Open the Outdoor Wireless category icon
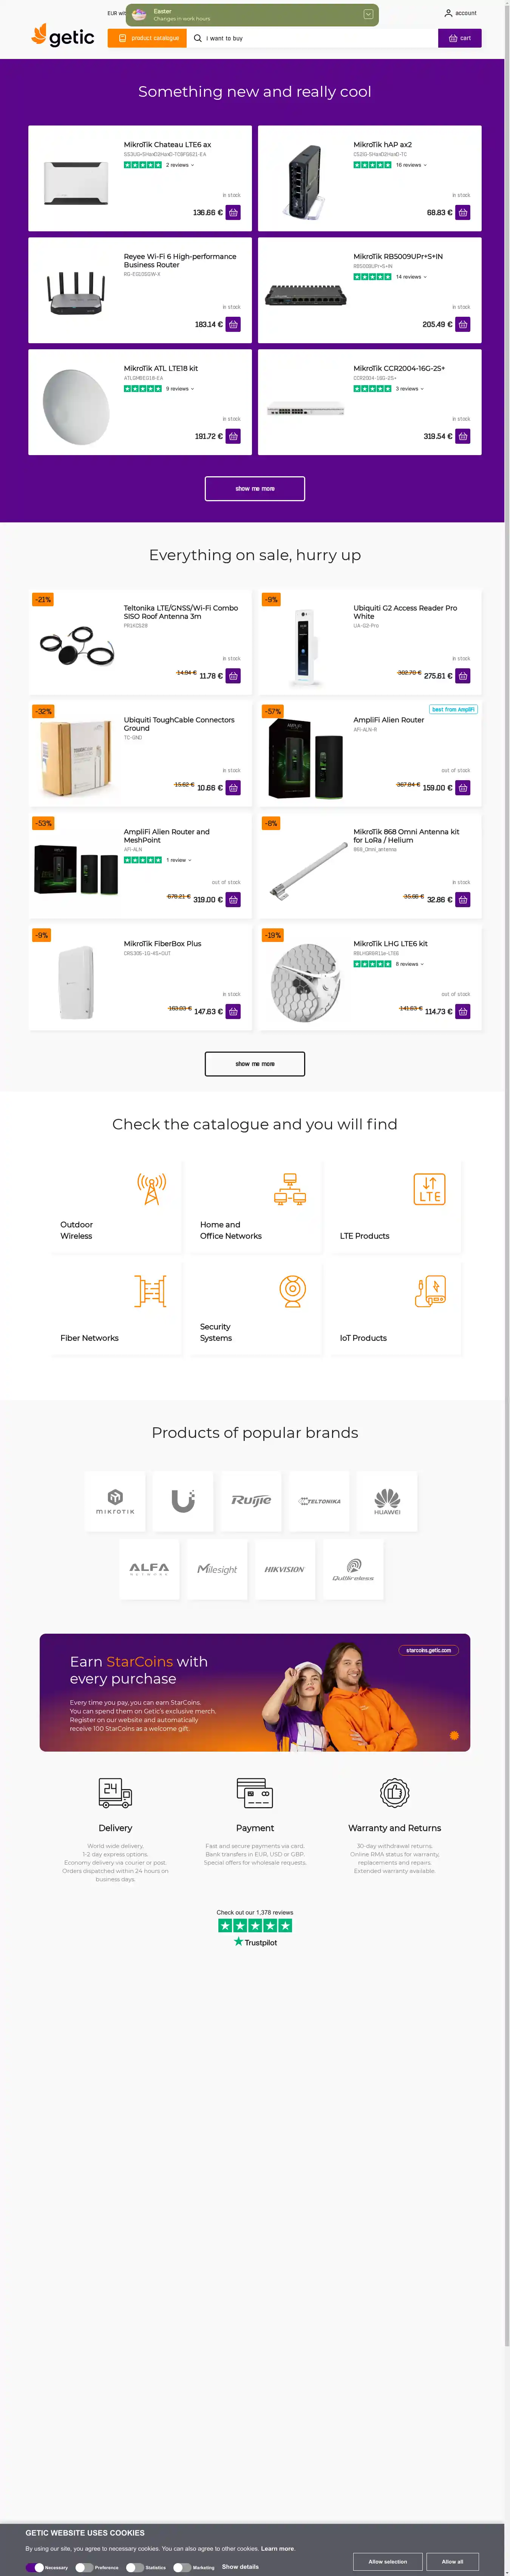The image size is (510, 2576). [151, 1189]
